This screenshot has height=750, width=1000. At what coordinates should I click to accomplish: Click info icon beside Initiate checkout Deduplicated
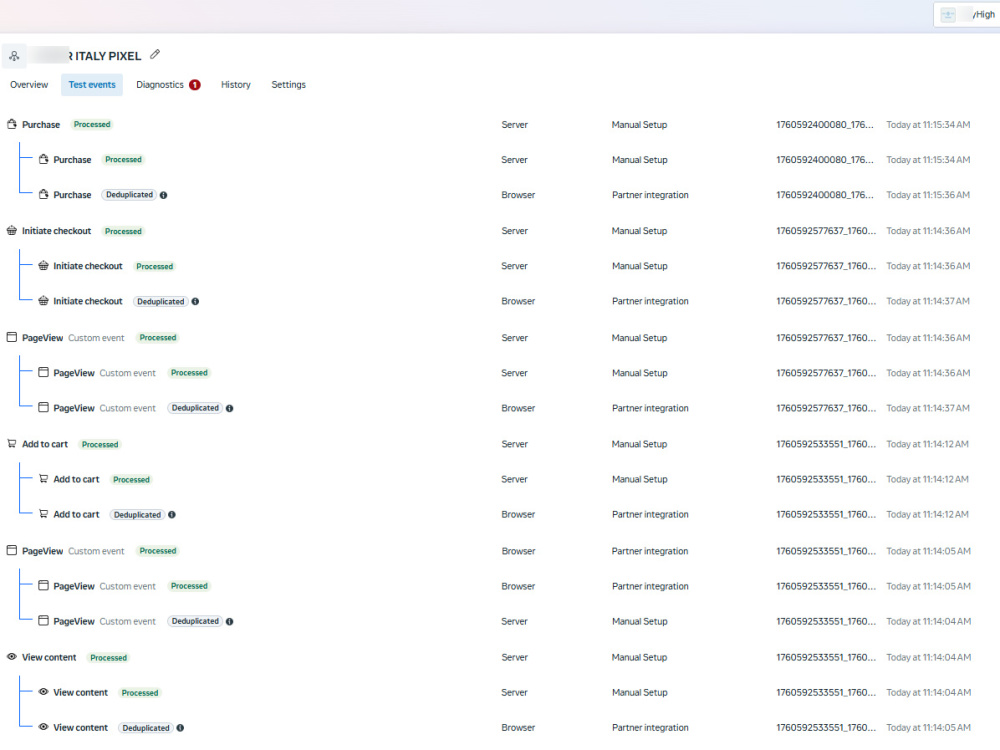coord(195,302)
